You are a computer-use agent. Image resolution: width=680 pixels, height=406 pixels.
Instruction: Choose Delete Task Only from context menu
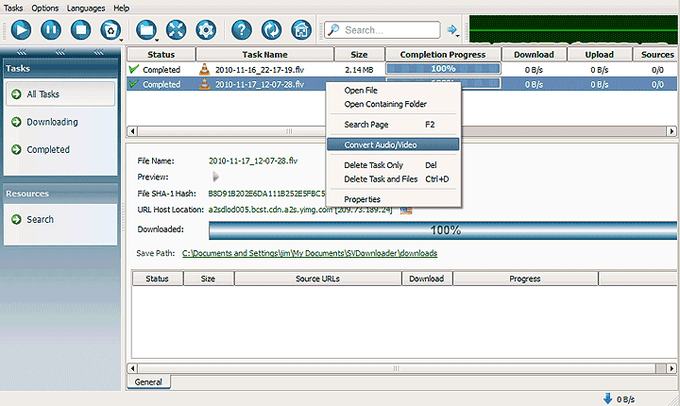[x=373, y=165]
